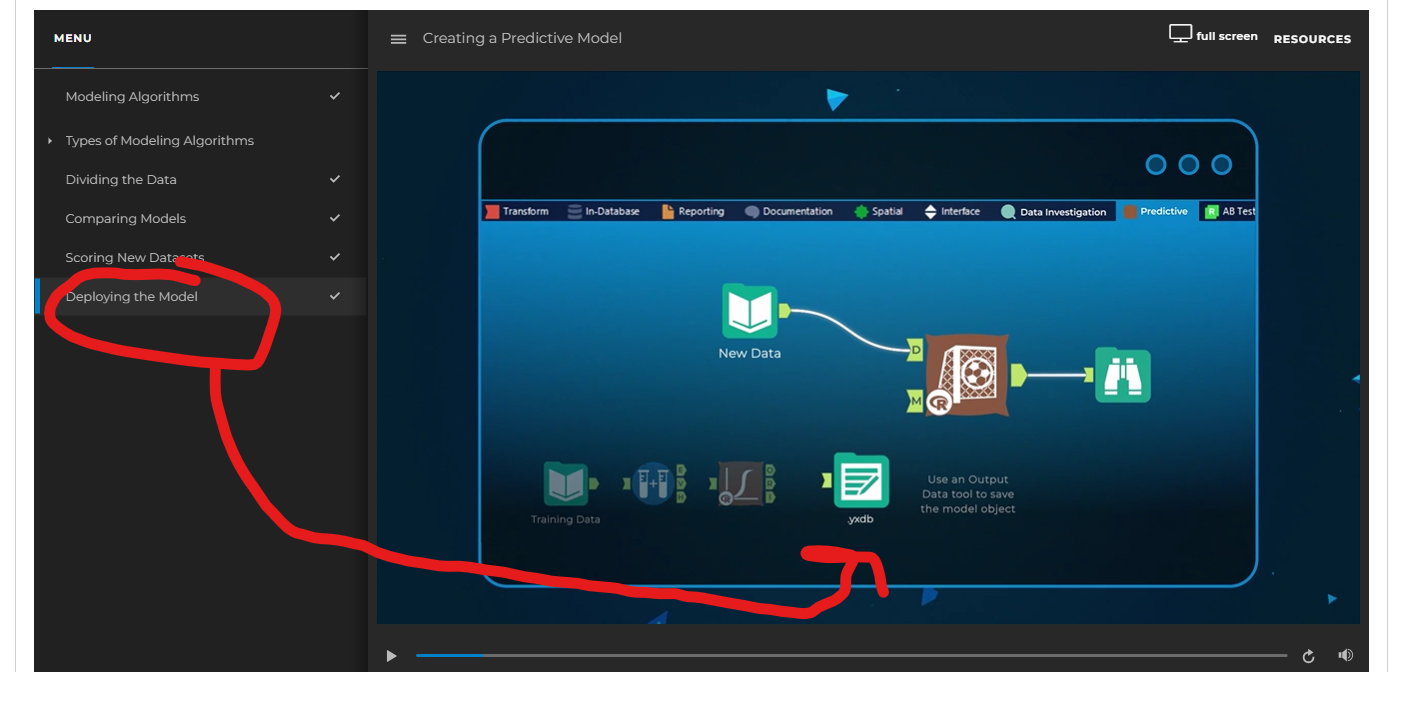Image resolution: width=1406 pixels, height=720 pixels.
Task: Click the checkmark next to Dividing the Data
Action: 335,179
